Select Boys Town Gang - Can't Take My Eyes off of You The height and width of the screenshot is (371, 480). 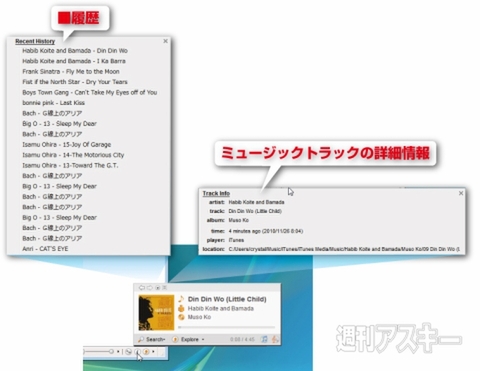(90, 92)
